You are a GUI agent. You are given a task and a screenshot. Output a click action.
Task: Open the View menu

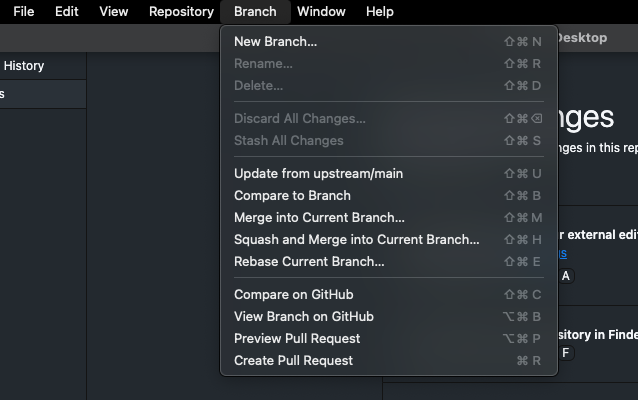[114, 11]
